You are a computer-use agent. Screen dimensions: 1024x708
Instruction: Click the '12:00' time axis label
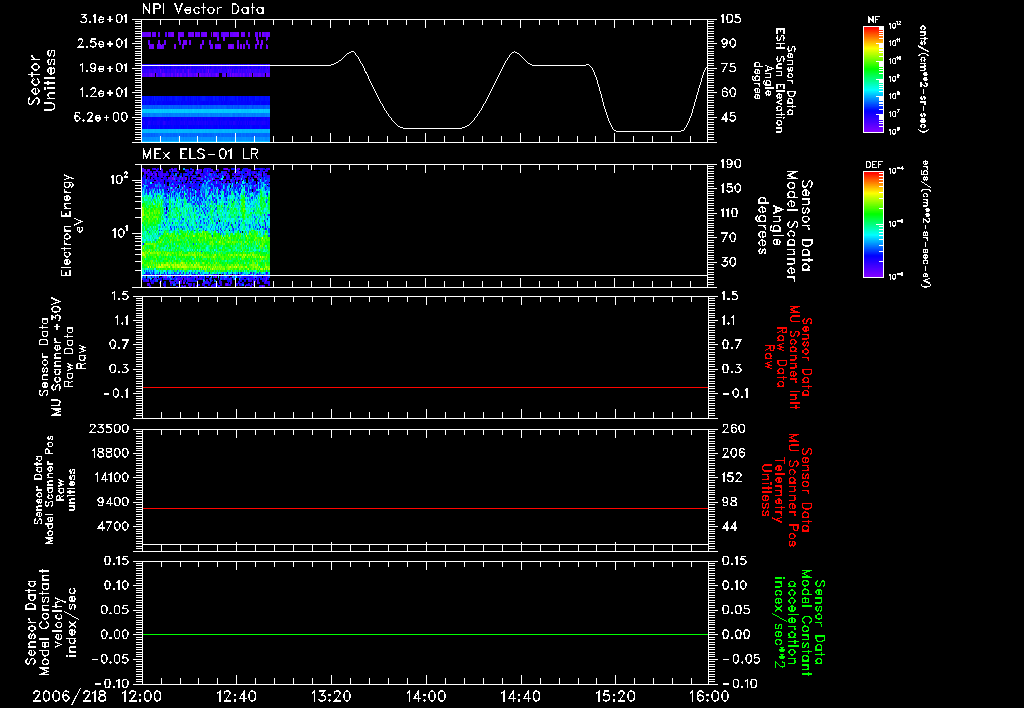(x=142, y=697)
